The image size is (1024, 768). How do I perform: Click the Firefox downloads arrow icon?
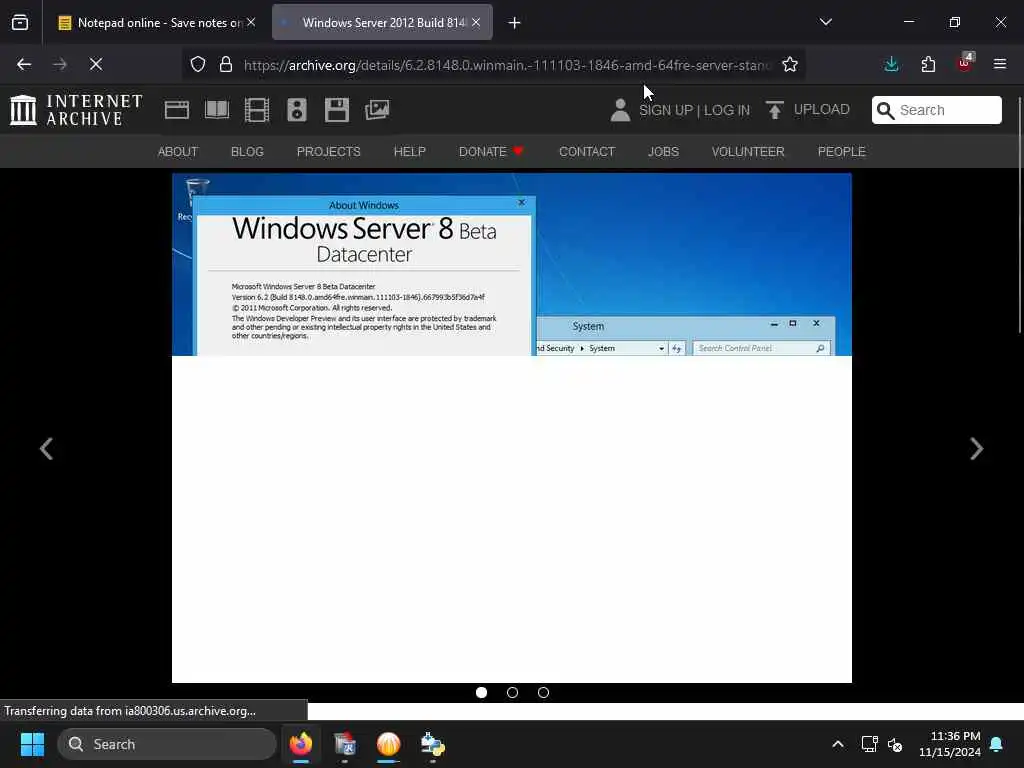(x=891, y=64)
